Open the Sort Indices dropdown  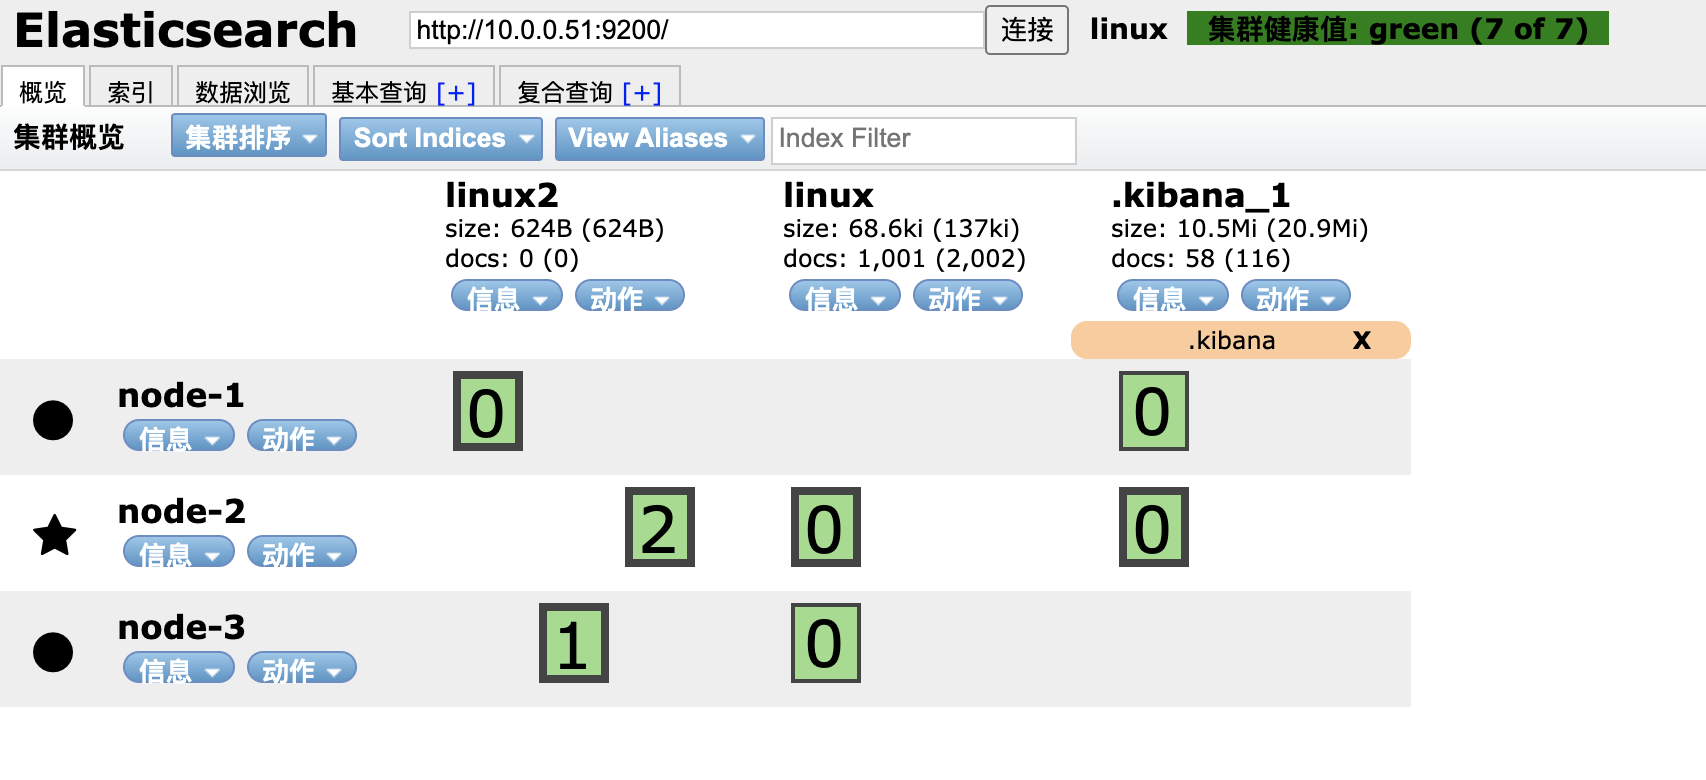441,138
